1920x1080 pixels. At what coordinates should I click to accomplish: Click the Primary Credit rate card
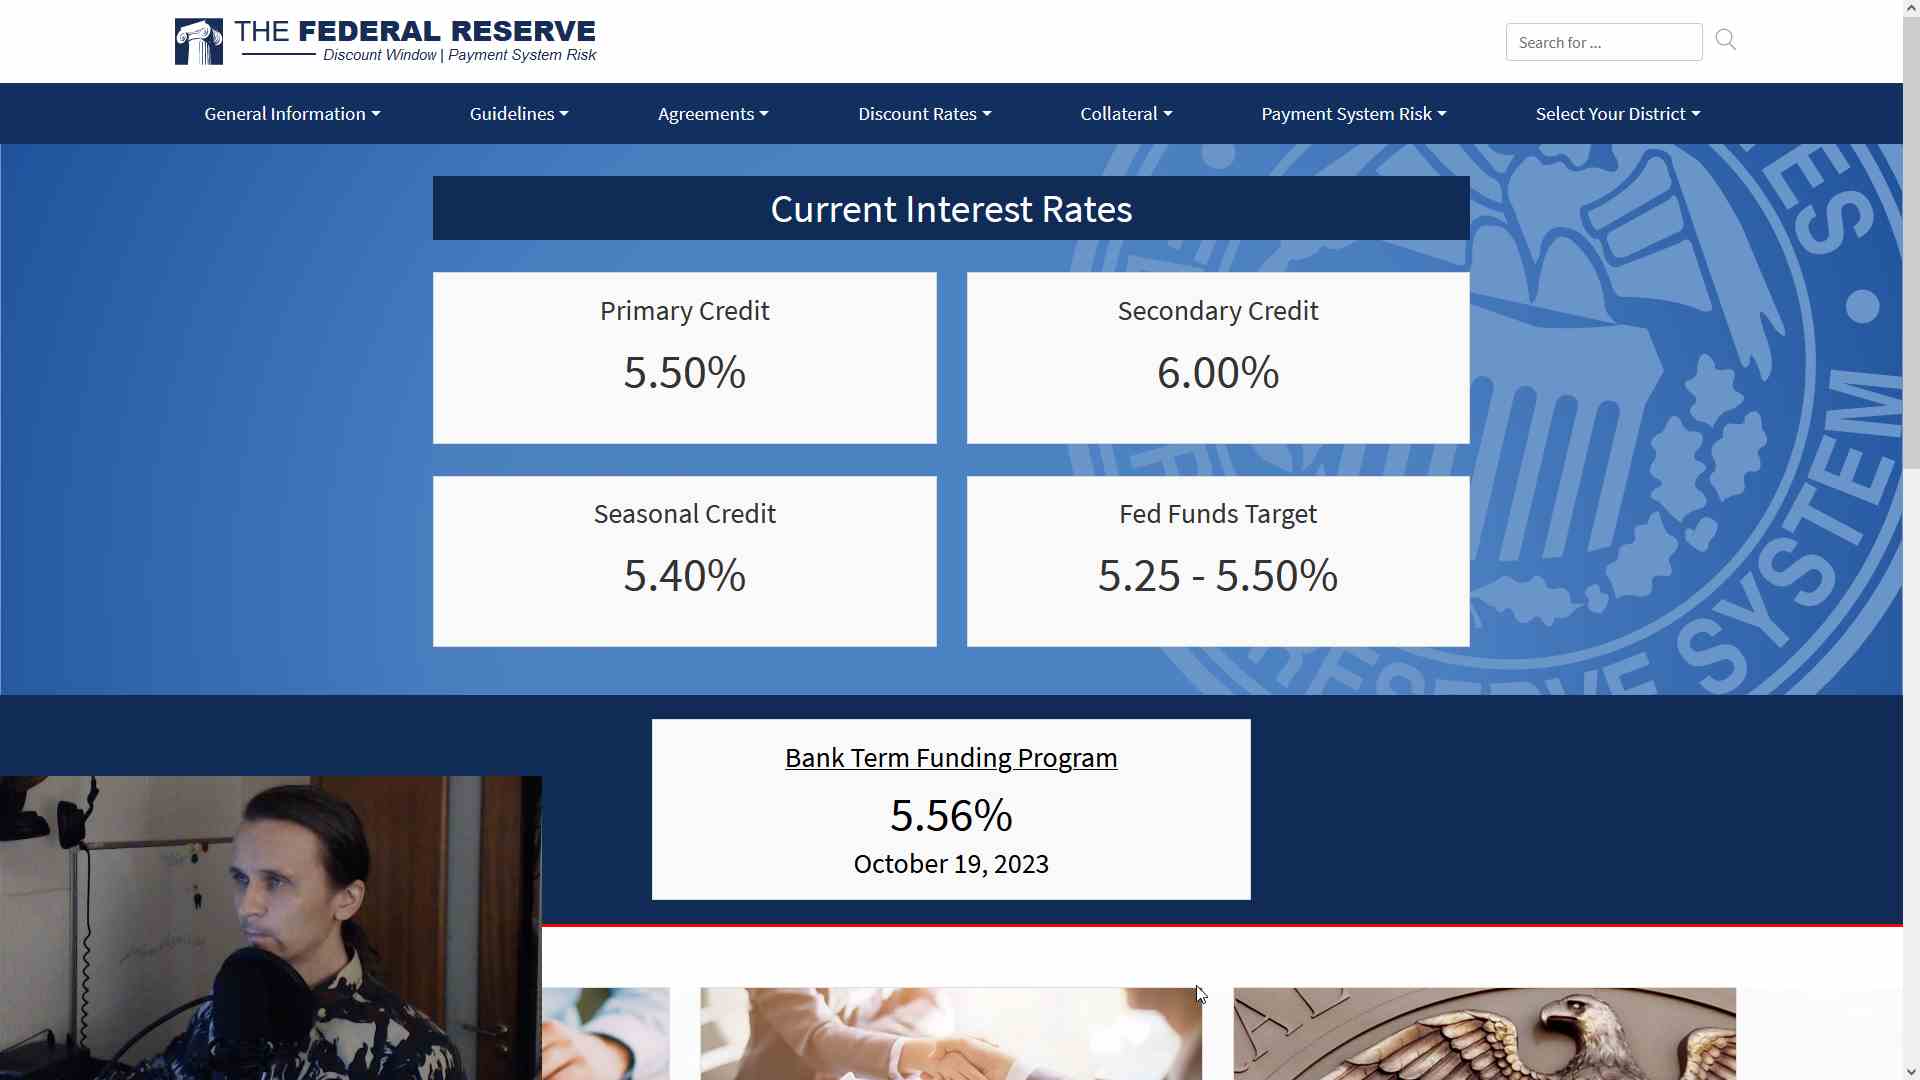685,358
